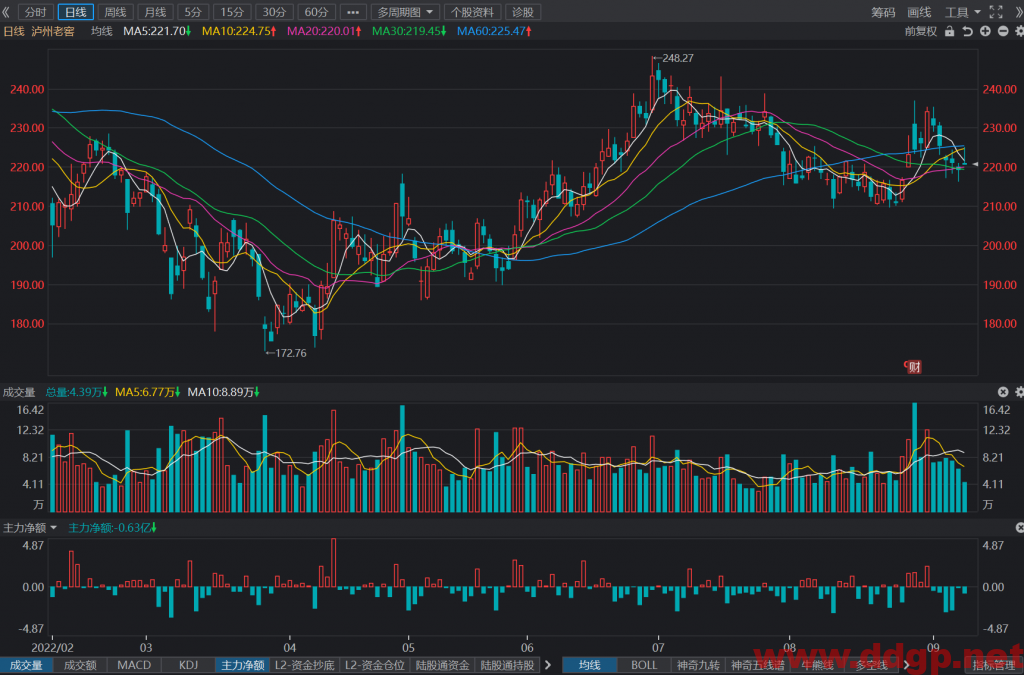Viewport: 1024px width, 675px height.
Task: Click the volume MA5:6.77万 text
Action: click(x=148, y=392)
